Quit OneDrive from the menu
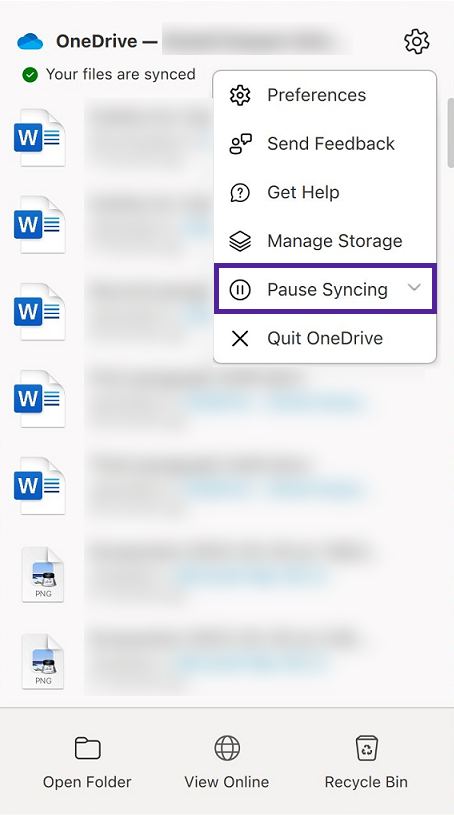This screenshot has width=454, height=815. (325, 338)
